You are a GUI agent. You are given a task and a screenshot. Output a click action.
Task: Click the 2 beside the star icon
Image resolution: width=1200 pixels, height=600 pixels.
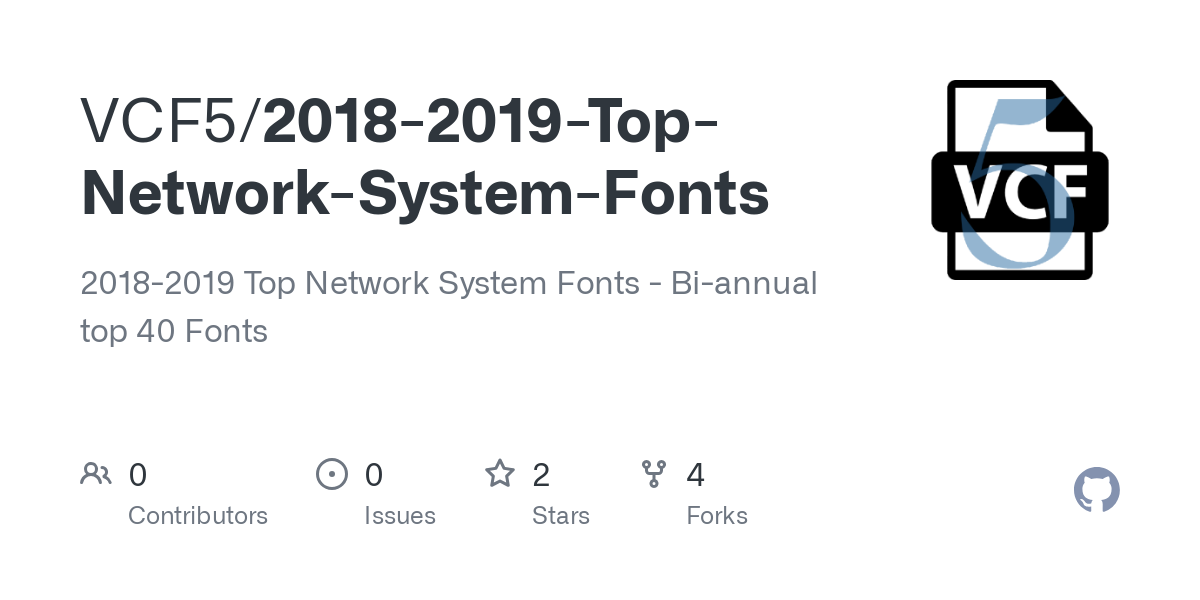(x=540, y=474)
